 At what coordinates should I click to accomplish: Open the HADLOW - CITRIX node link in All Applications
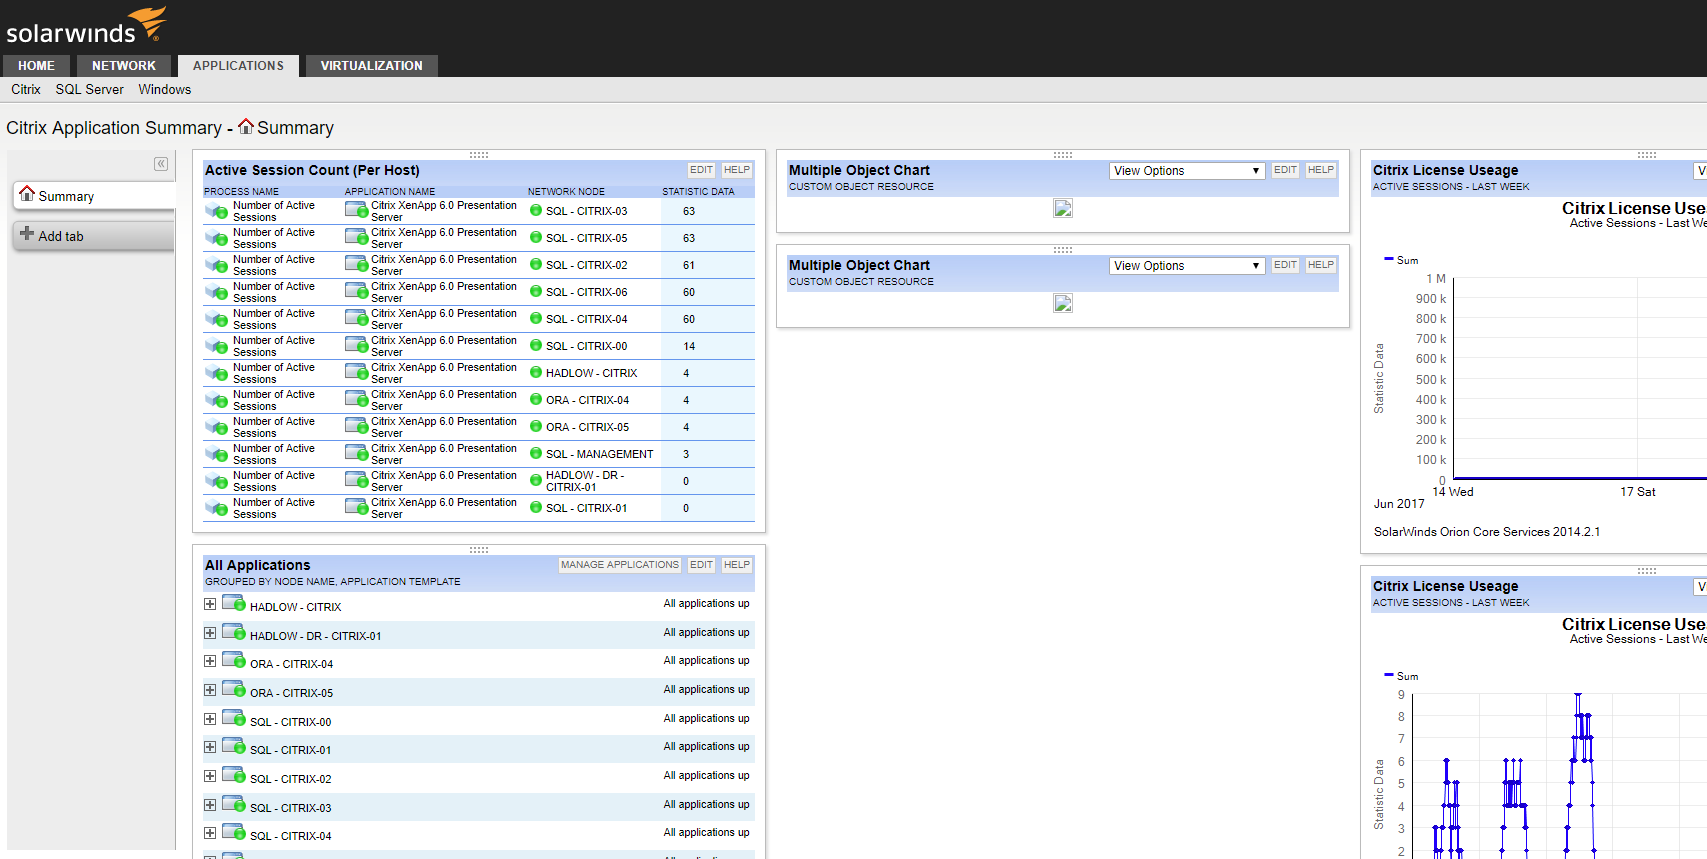(x=296, y=607)
